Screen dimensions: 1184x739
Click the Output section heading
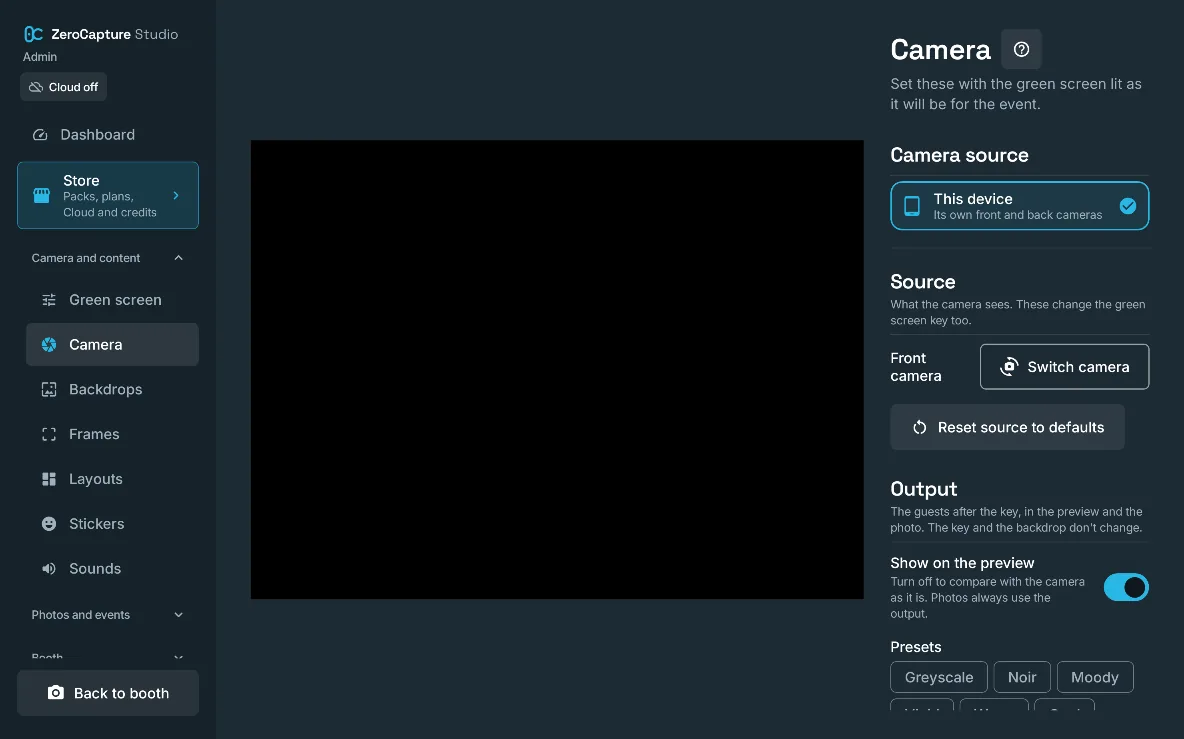click(x=923, y=488)
